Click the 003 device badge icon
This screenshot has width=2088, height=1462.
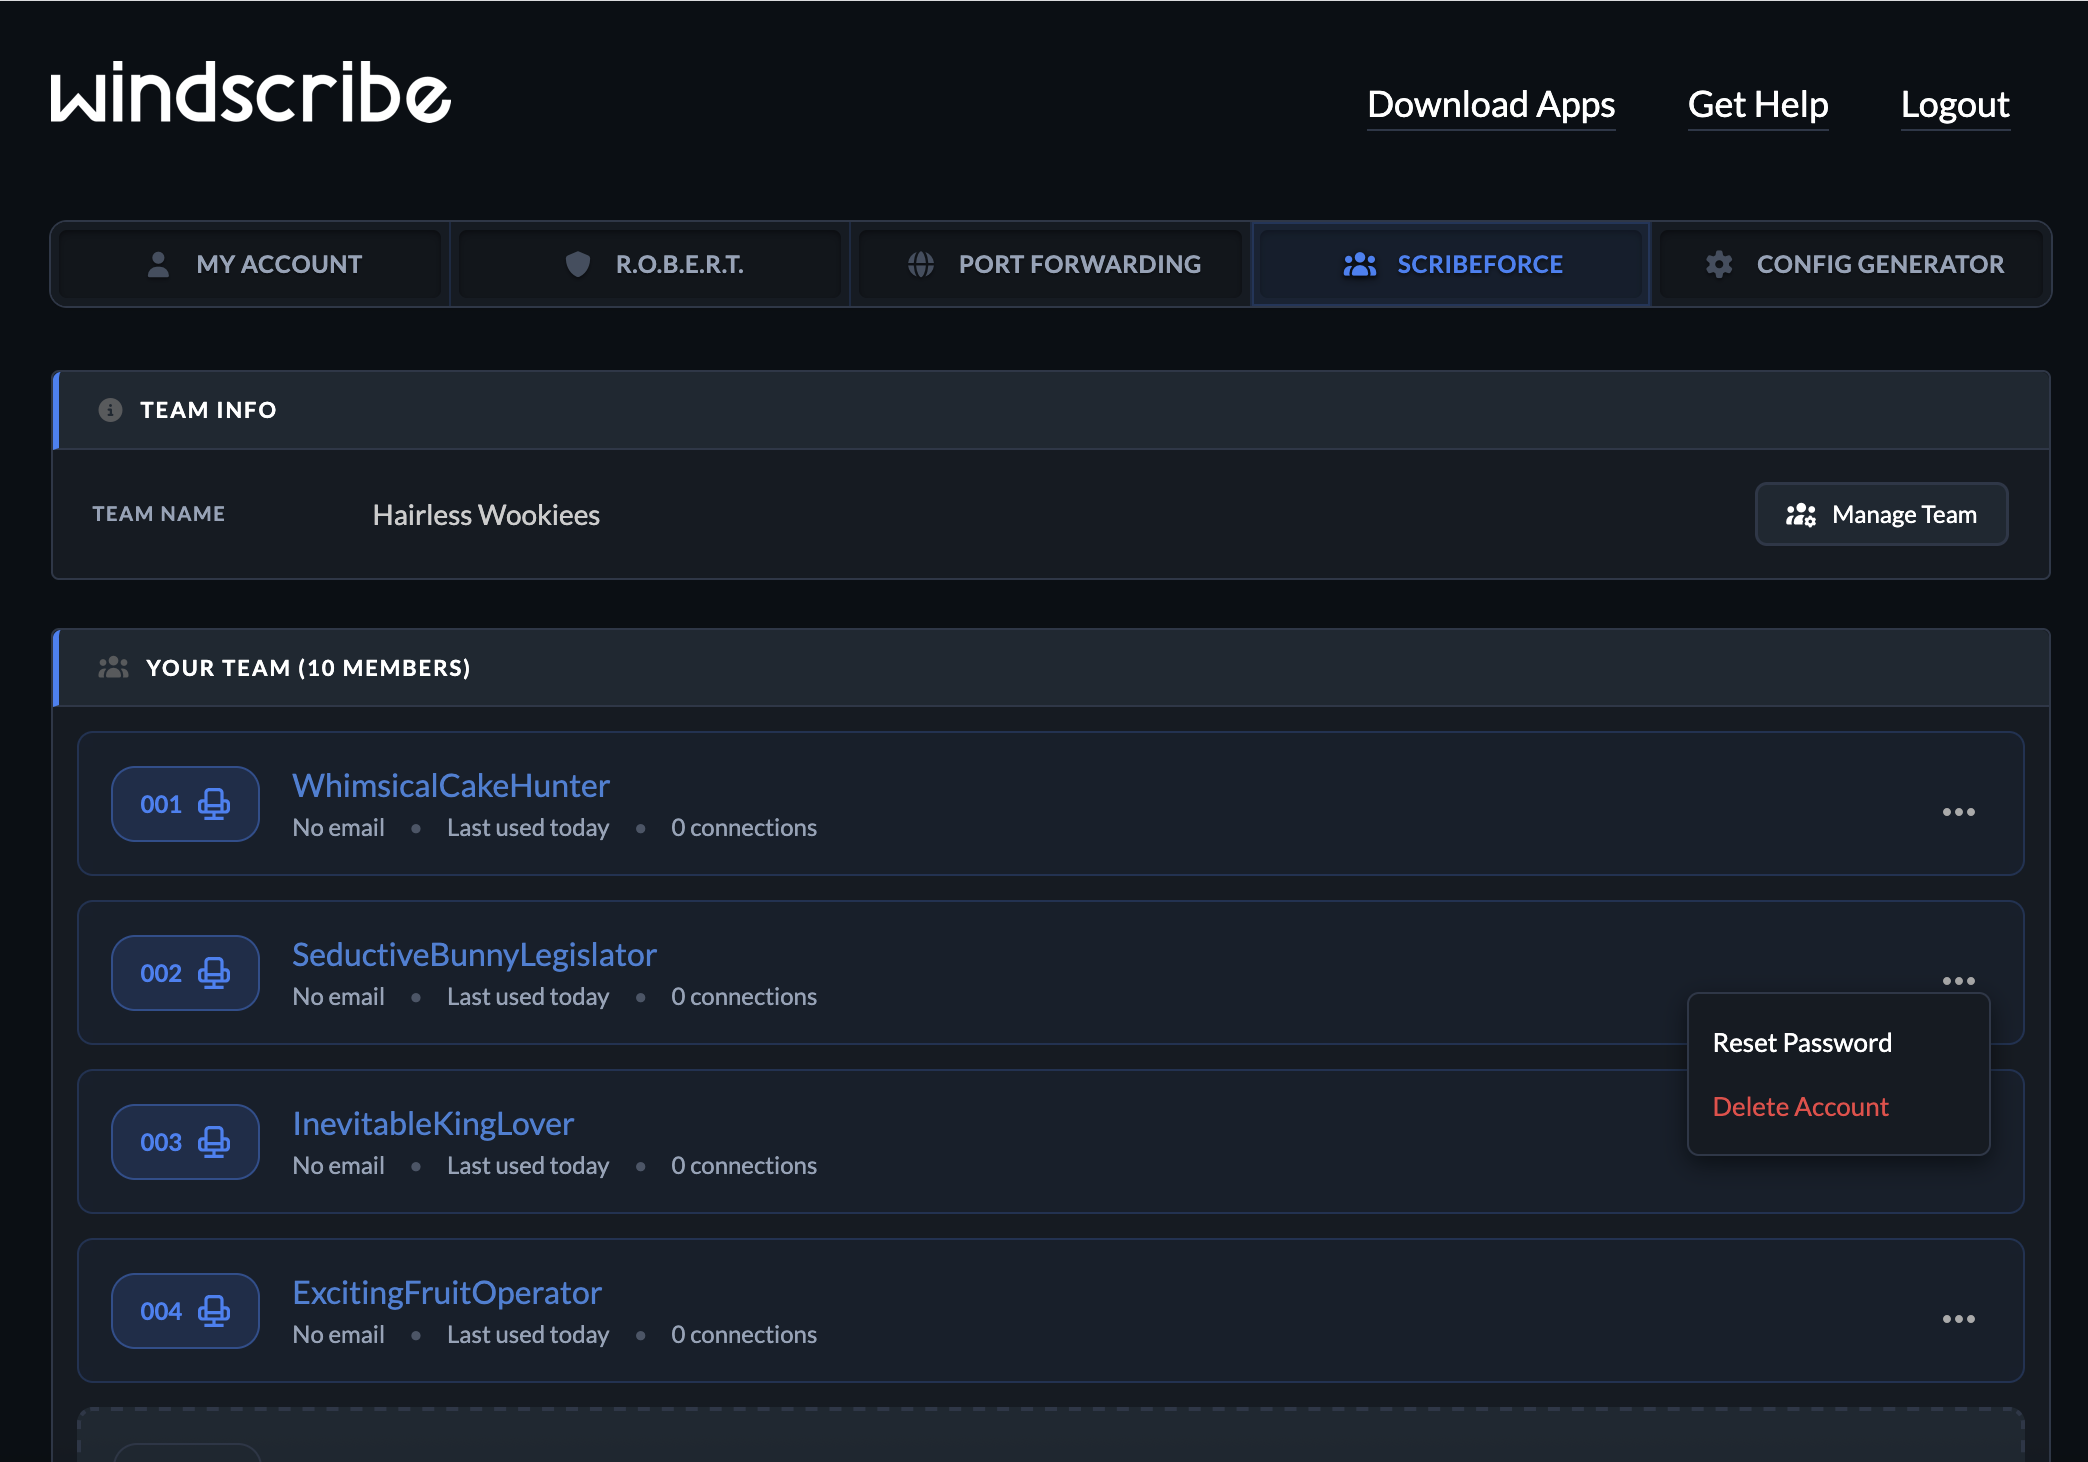(x=214, y=1142)
